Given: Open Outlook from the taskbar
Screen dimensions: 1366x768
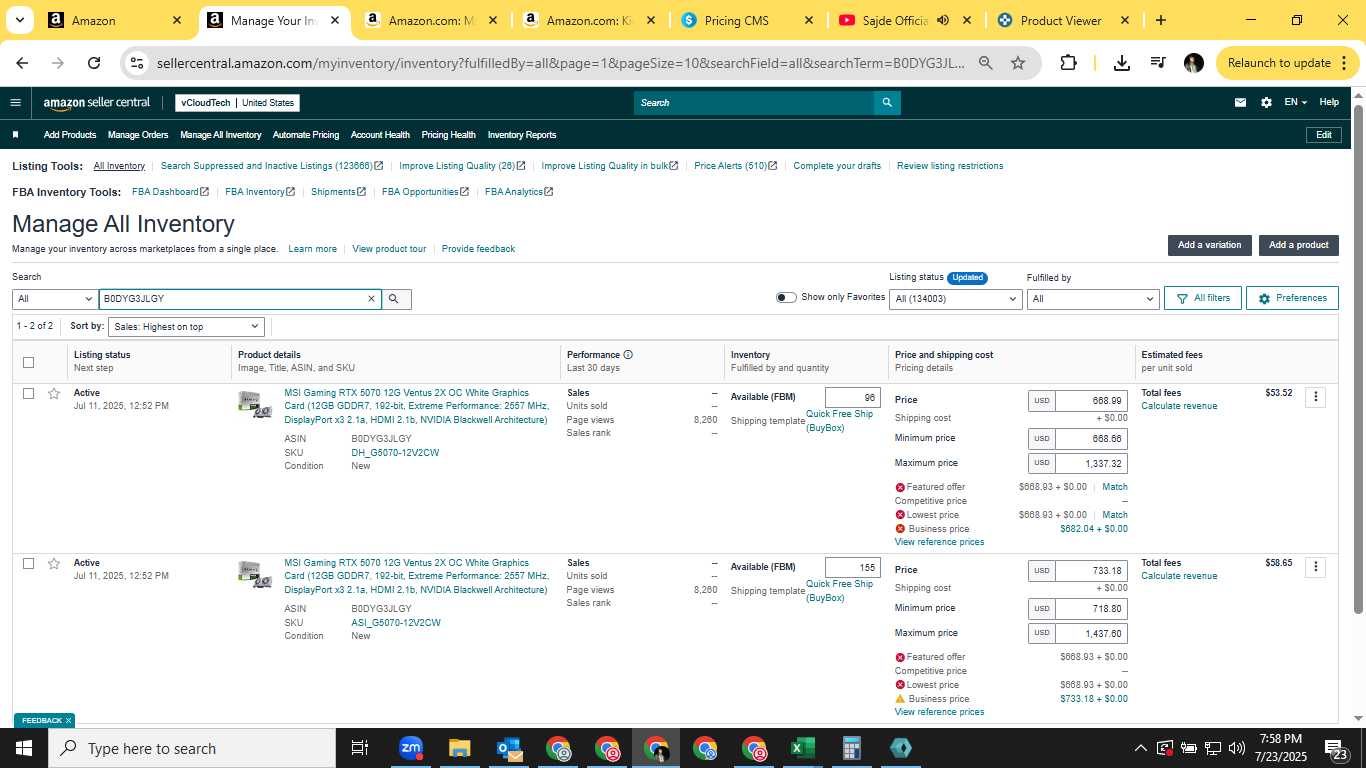Looking at the screenshot, I should point(509,748).
